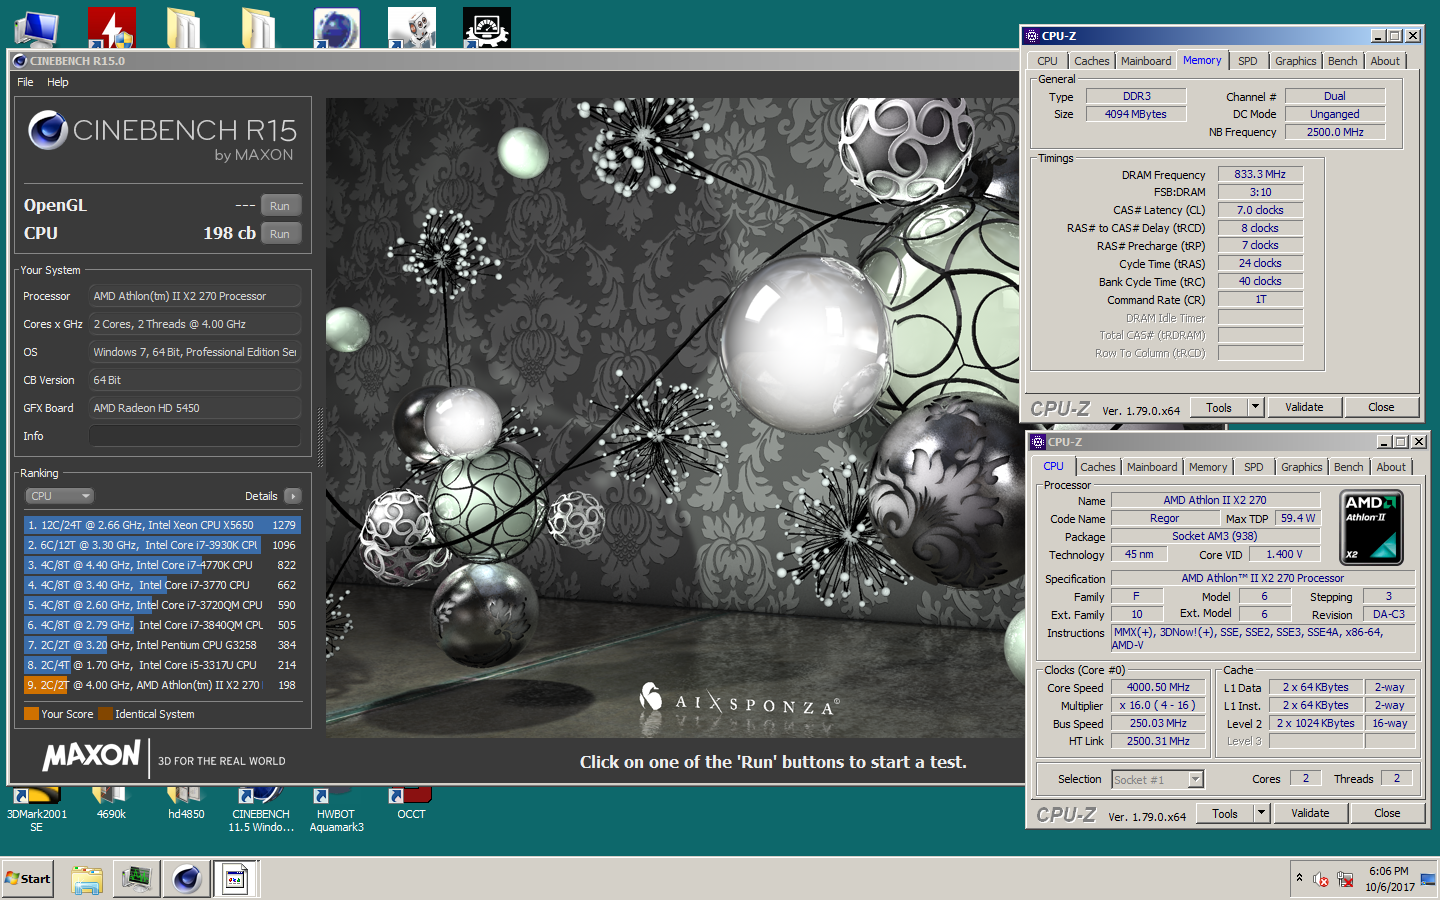Open the disconnected network tray icon
The image size is (1440, 900).
tap(1345, 880)
